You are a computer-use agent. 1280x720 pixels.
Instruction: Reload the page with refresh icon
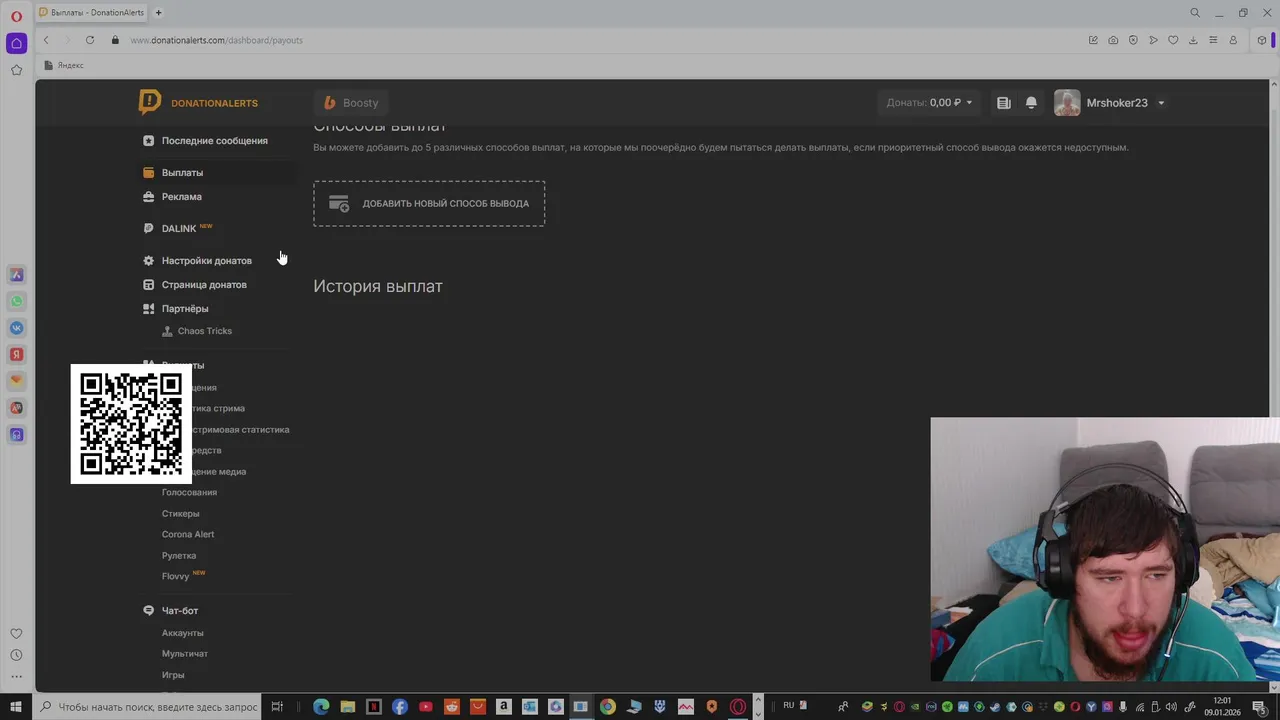90,40
